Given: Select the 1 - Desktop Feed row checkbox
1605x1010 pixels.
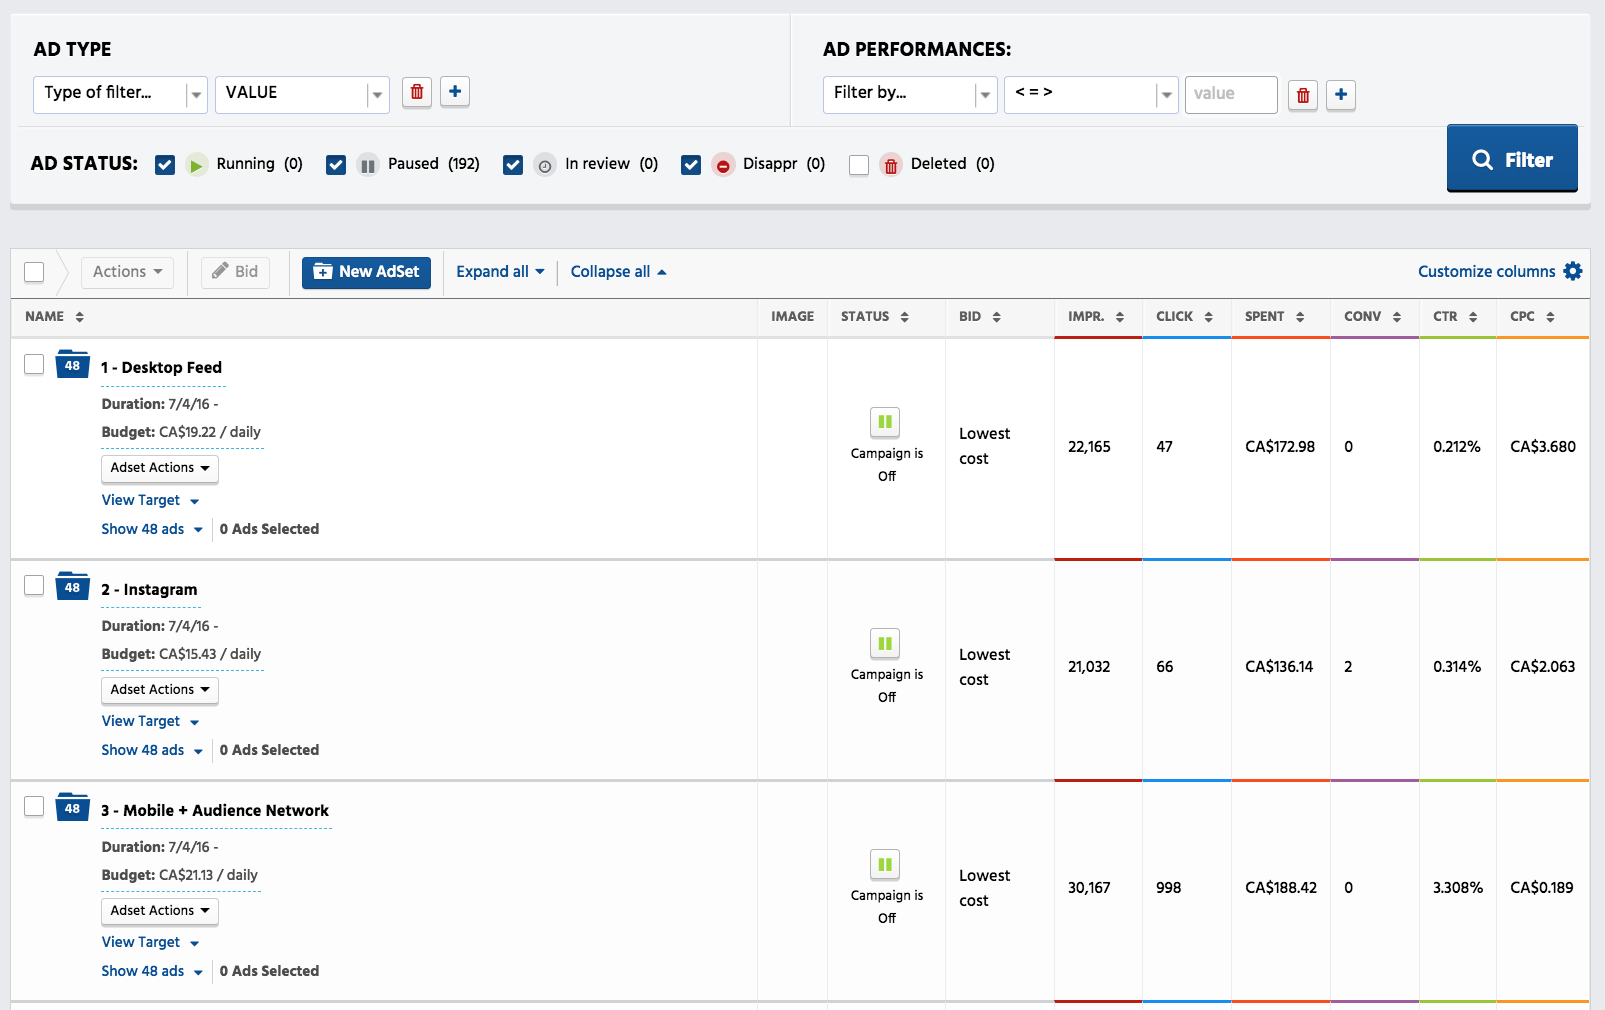Looking at the screenshot, I should click(x=34, y=364).
